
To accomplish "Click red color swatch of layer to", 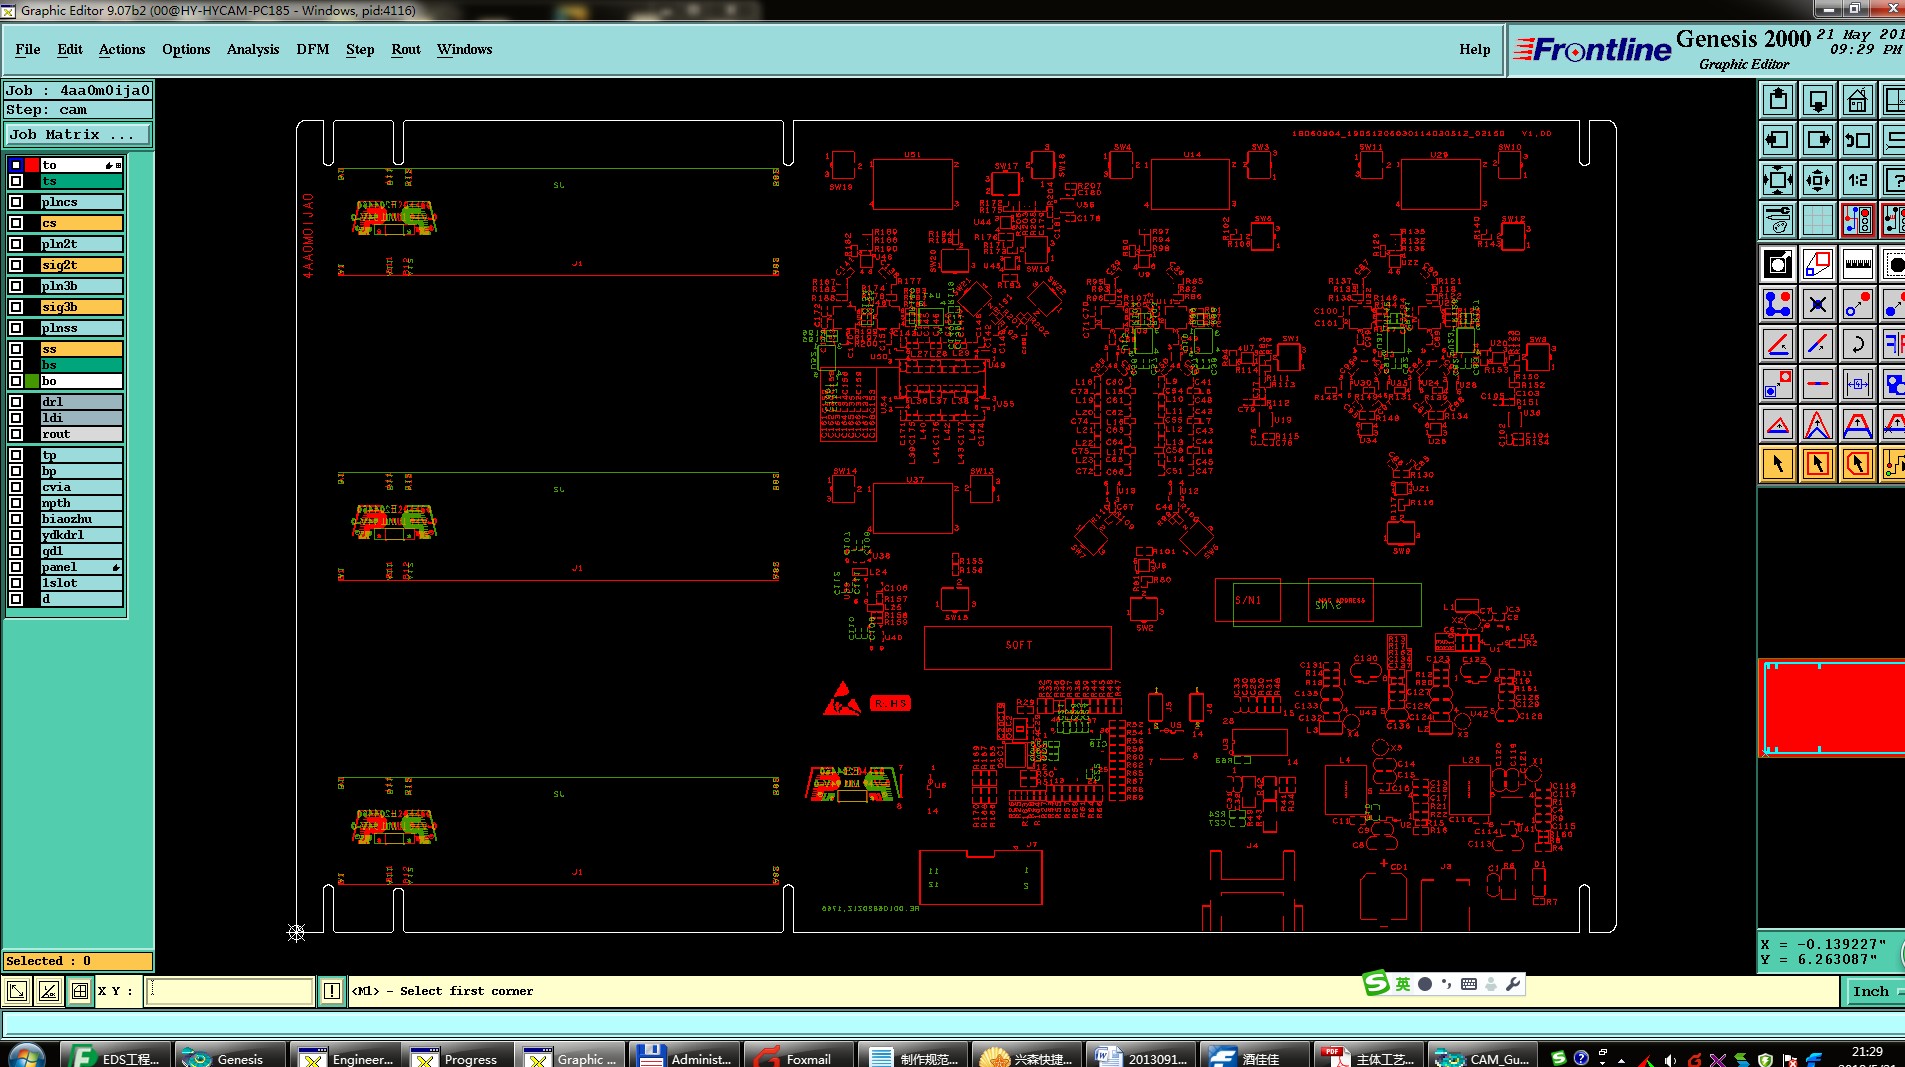I will [32, 165].
